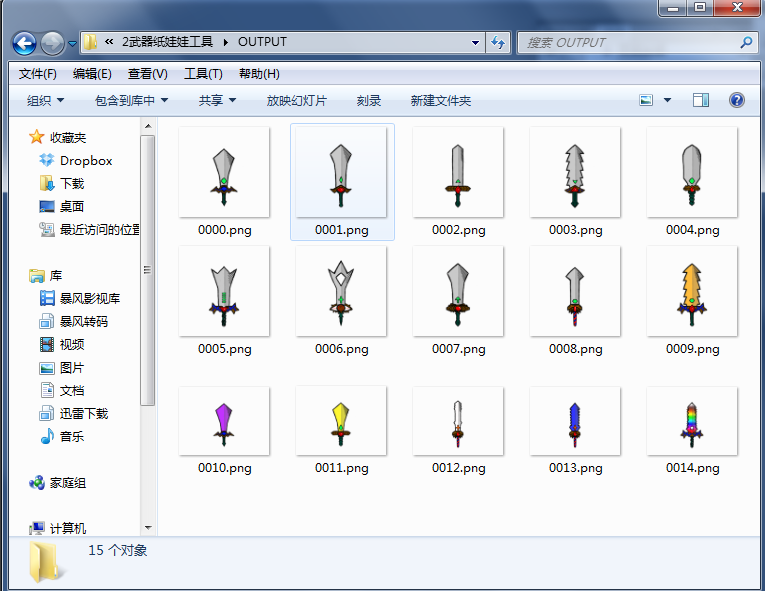Viewport: 765px width, 591px height.
Task: Select Dropbox in favorites
Action: [86, 161]
